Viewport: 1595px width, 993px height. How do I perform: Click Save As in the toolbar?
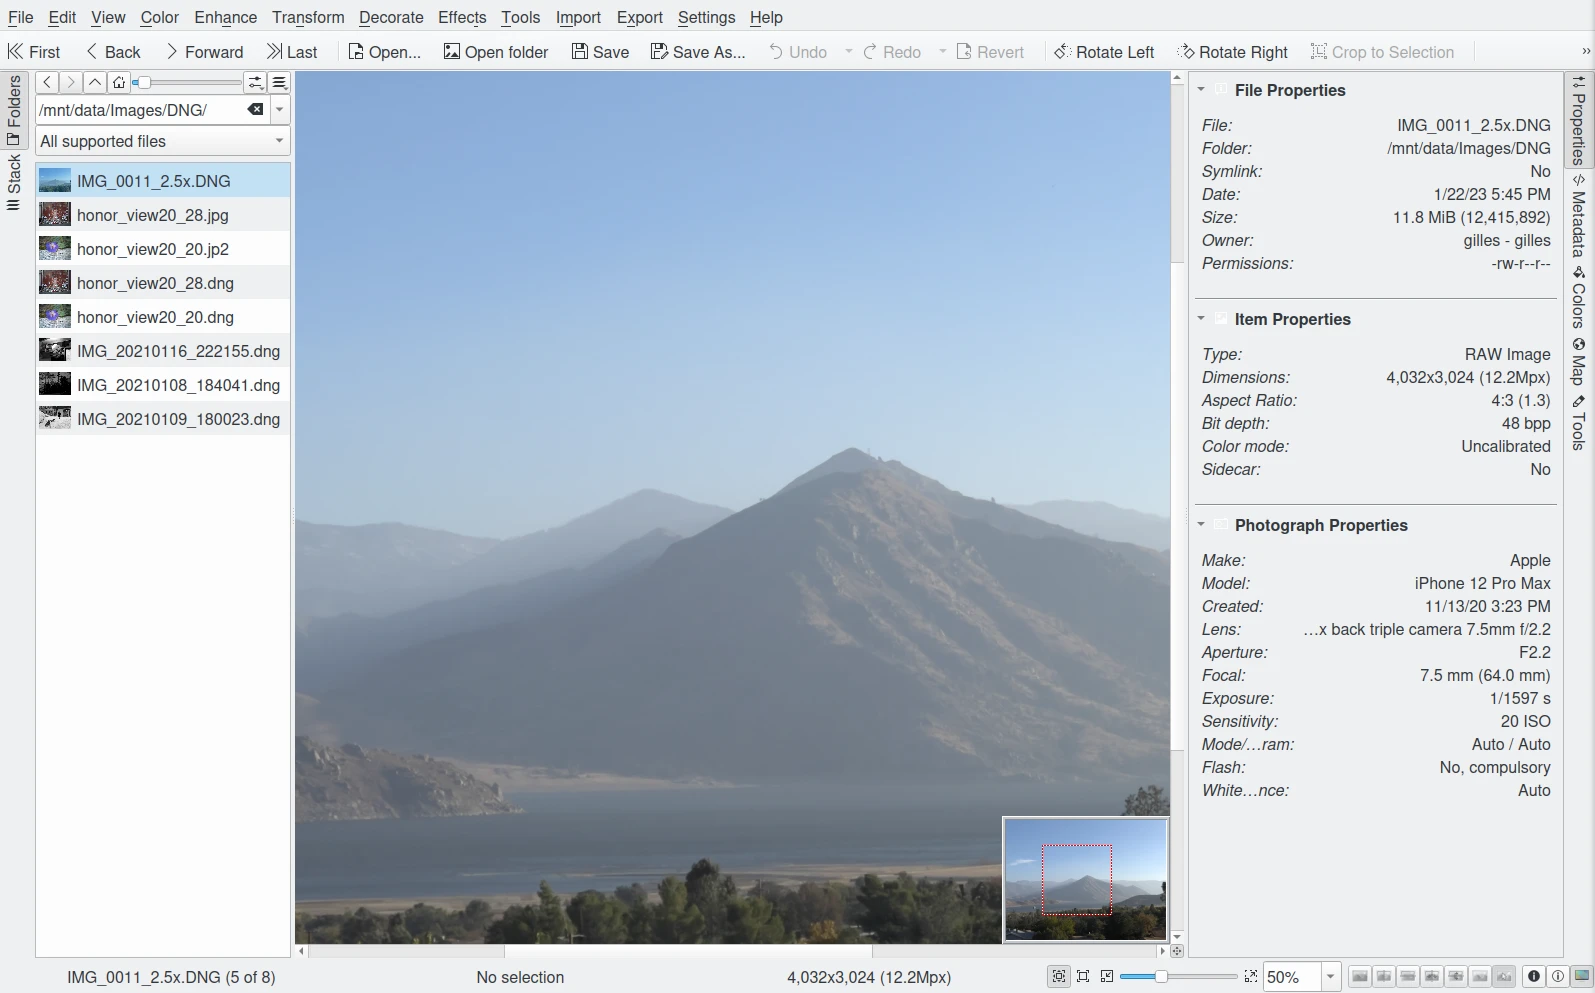click(x=698, y=52)
